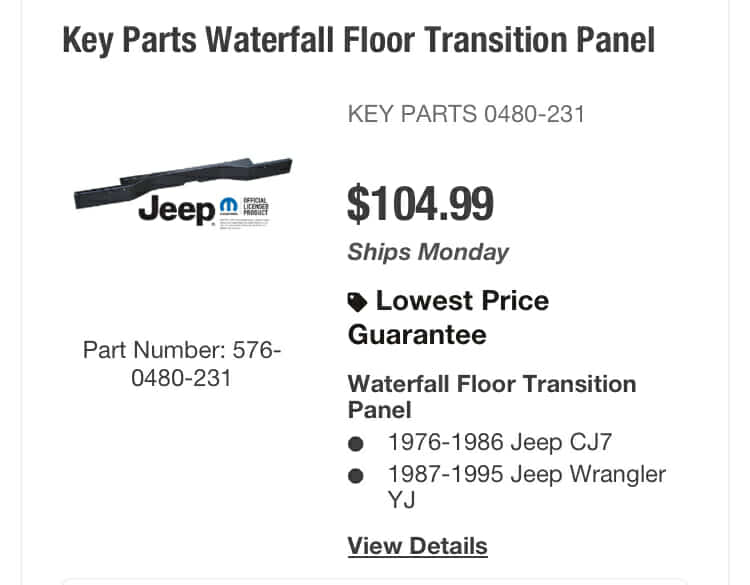Click the price tag icon
Screen dimensions: 750x585
pyautogui.click(x=357, y=302)
